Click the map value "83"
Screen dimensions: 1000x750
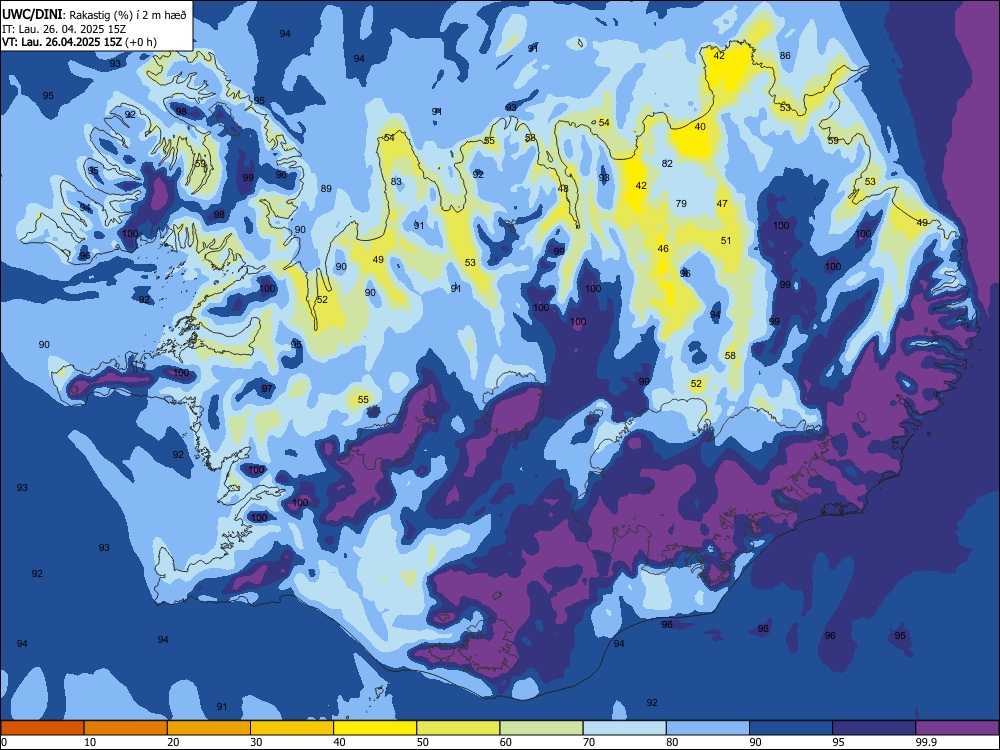click(396, 182)
